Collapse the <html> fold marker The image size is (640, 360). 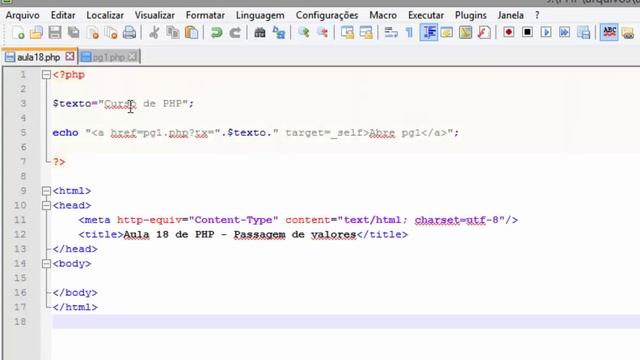click(46, 191)
